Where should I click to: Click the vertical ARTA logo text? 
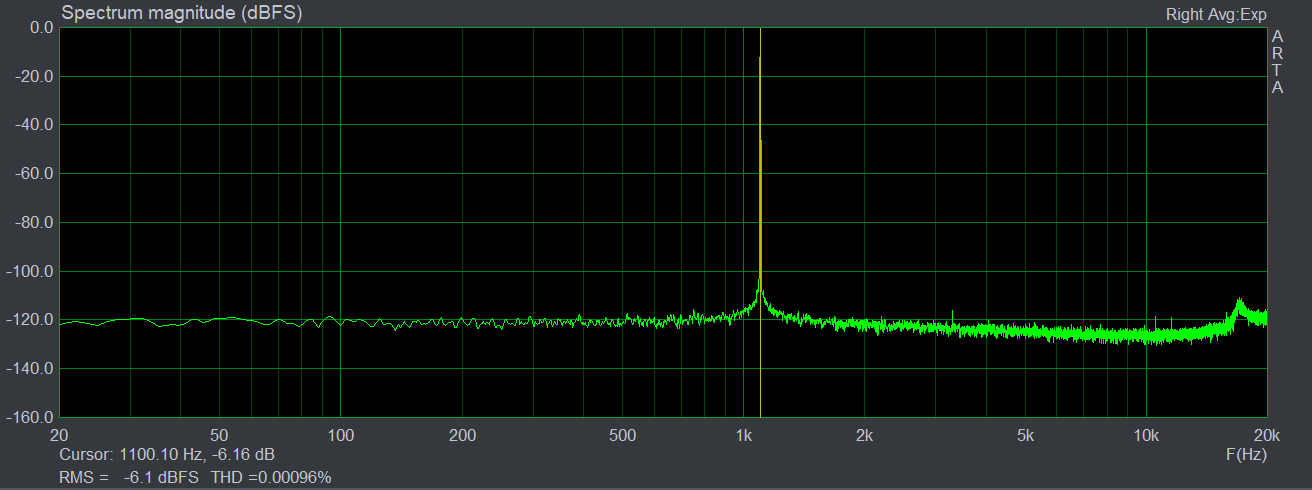[x=1277, y=62]
